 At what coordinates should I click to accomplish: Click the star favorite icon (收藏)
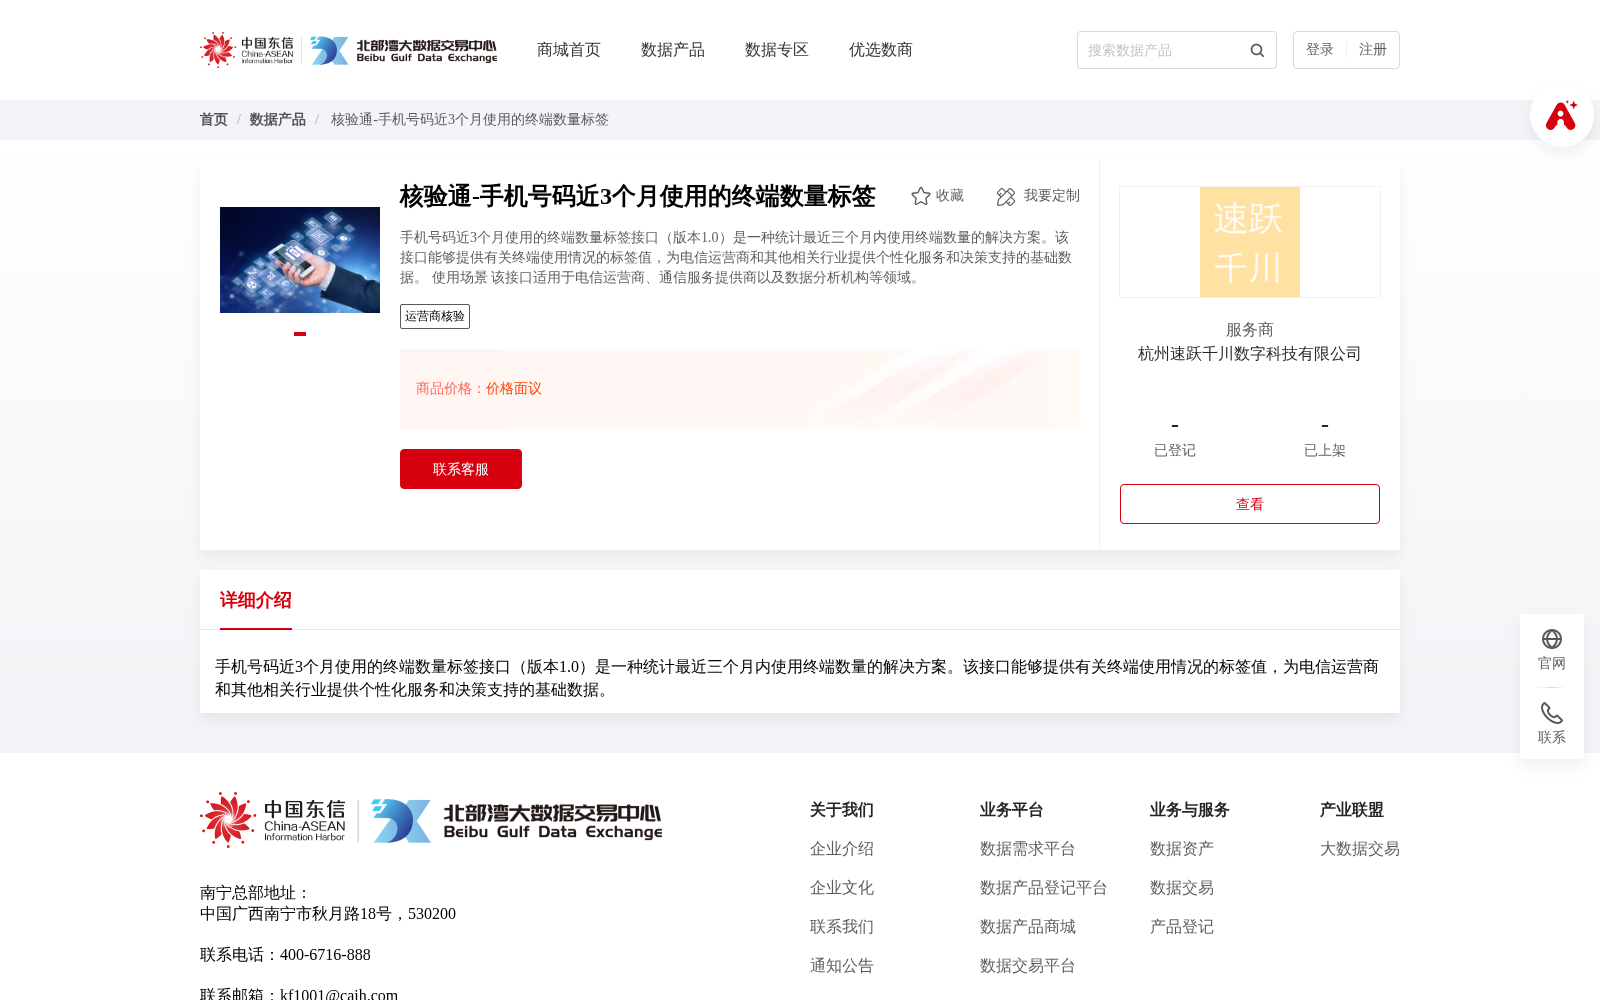coord(921,196)
